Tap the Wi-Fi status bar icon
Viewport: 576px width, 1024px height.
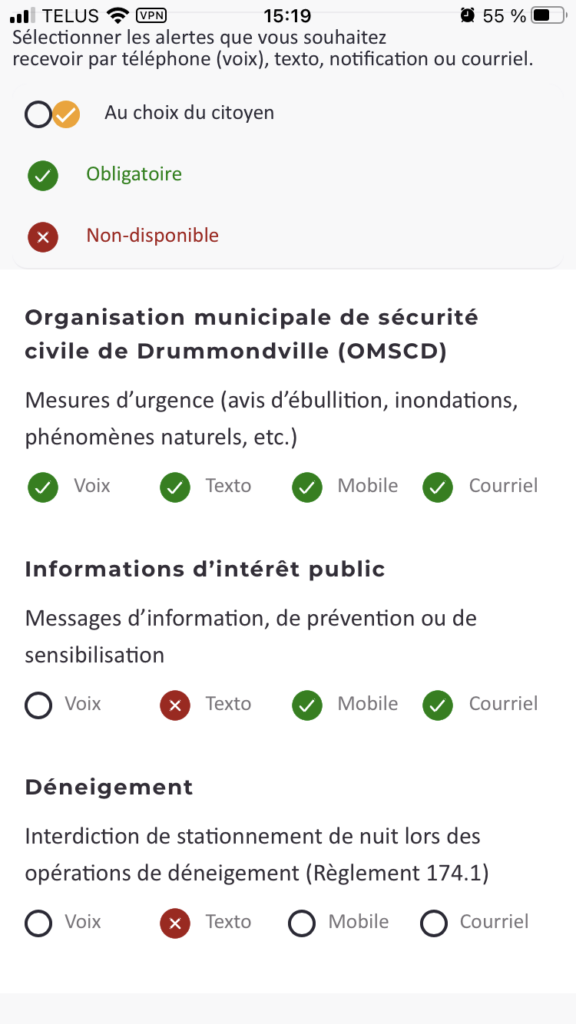click(118, 15)
